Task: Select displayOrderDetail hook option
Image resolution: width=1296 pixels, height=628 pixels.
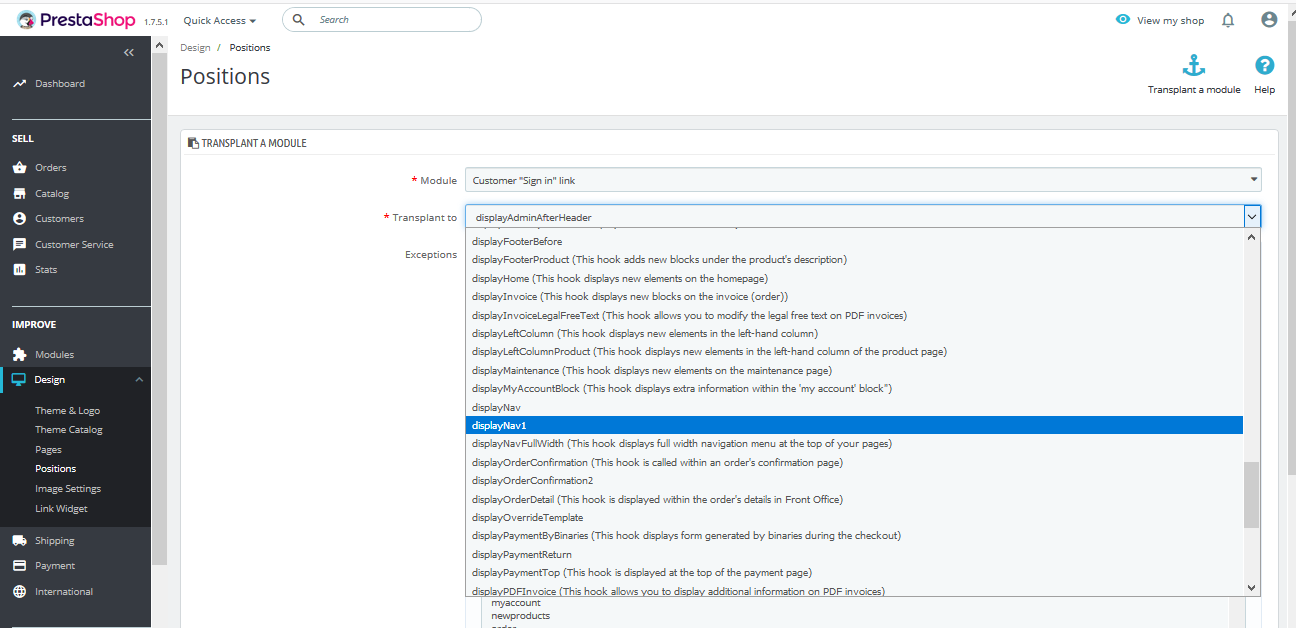Action: tap(854, 500)
